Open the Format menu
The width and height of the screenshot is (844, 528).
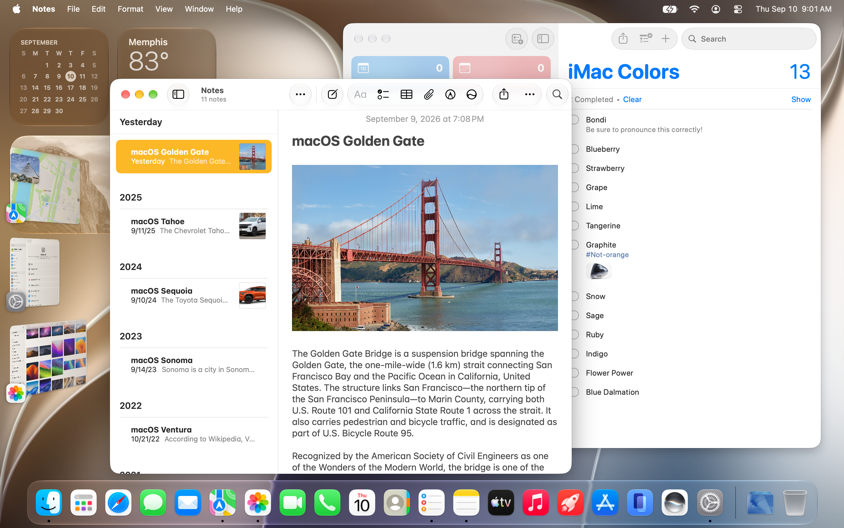coord(130,9)
